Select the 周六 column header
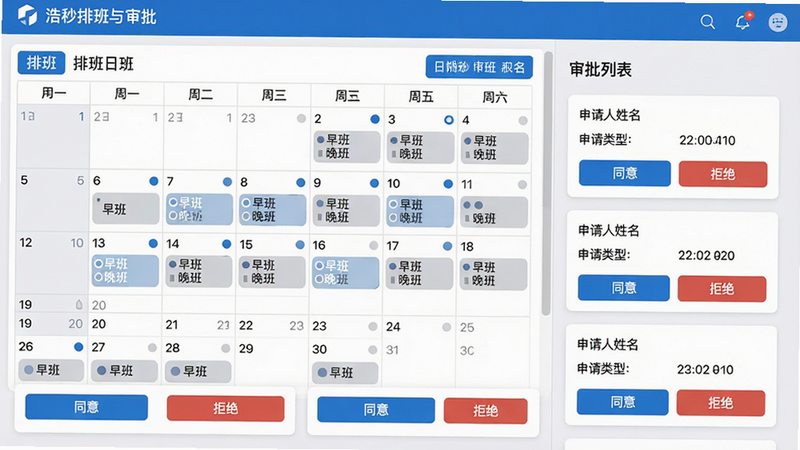 click(x=494, y=97)
